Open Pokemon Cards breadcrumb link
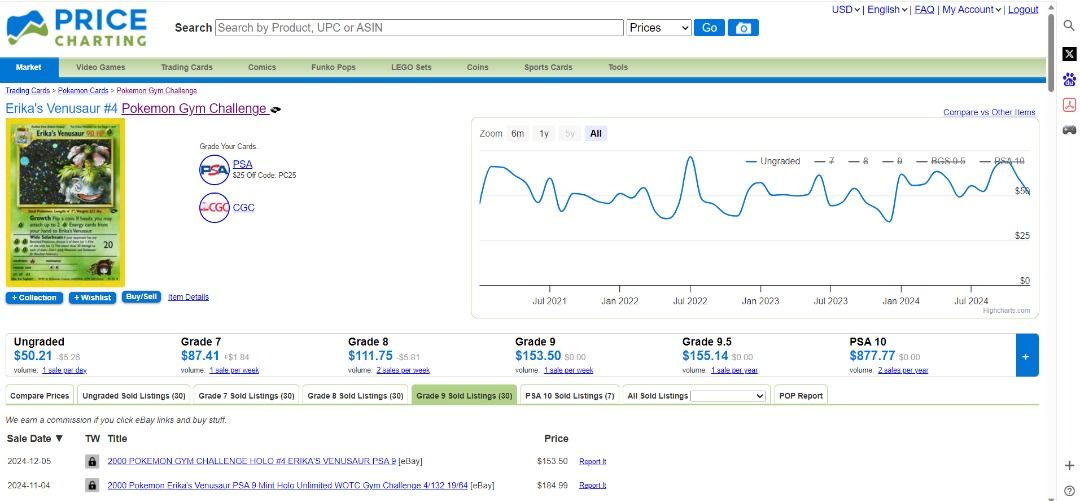The image size is (1080, 501). [83, 90]
